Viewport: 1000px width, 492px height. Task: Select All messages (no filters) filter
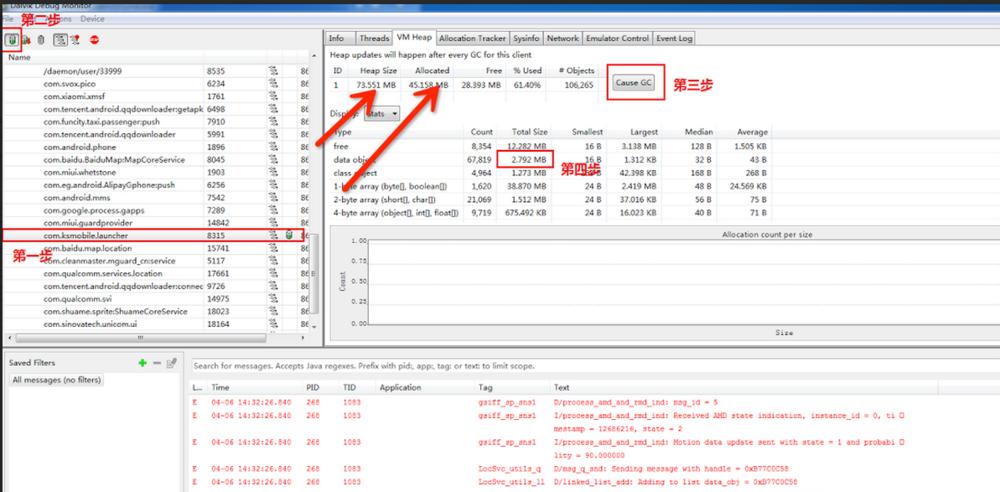coord(57,380)
